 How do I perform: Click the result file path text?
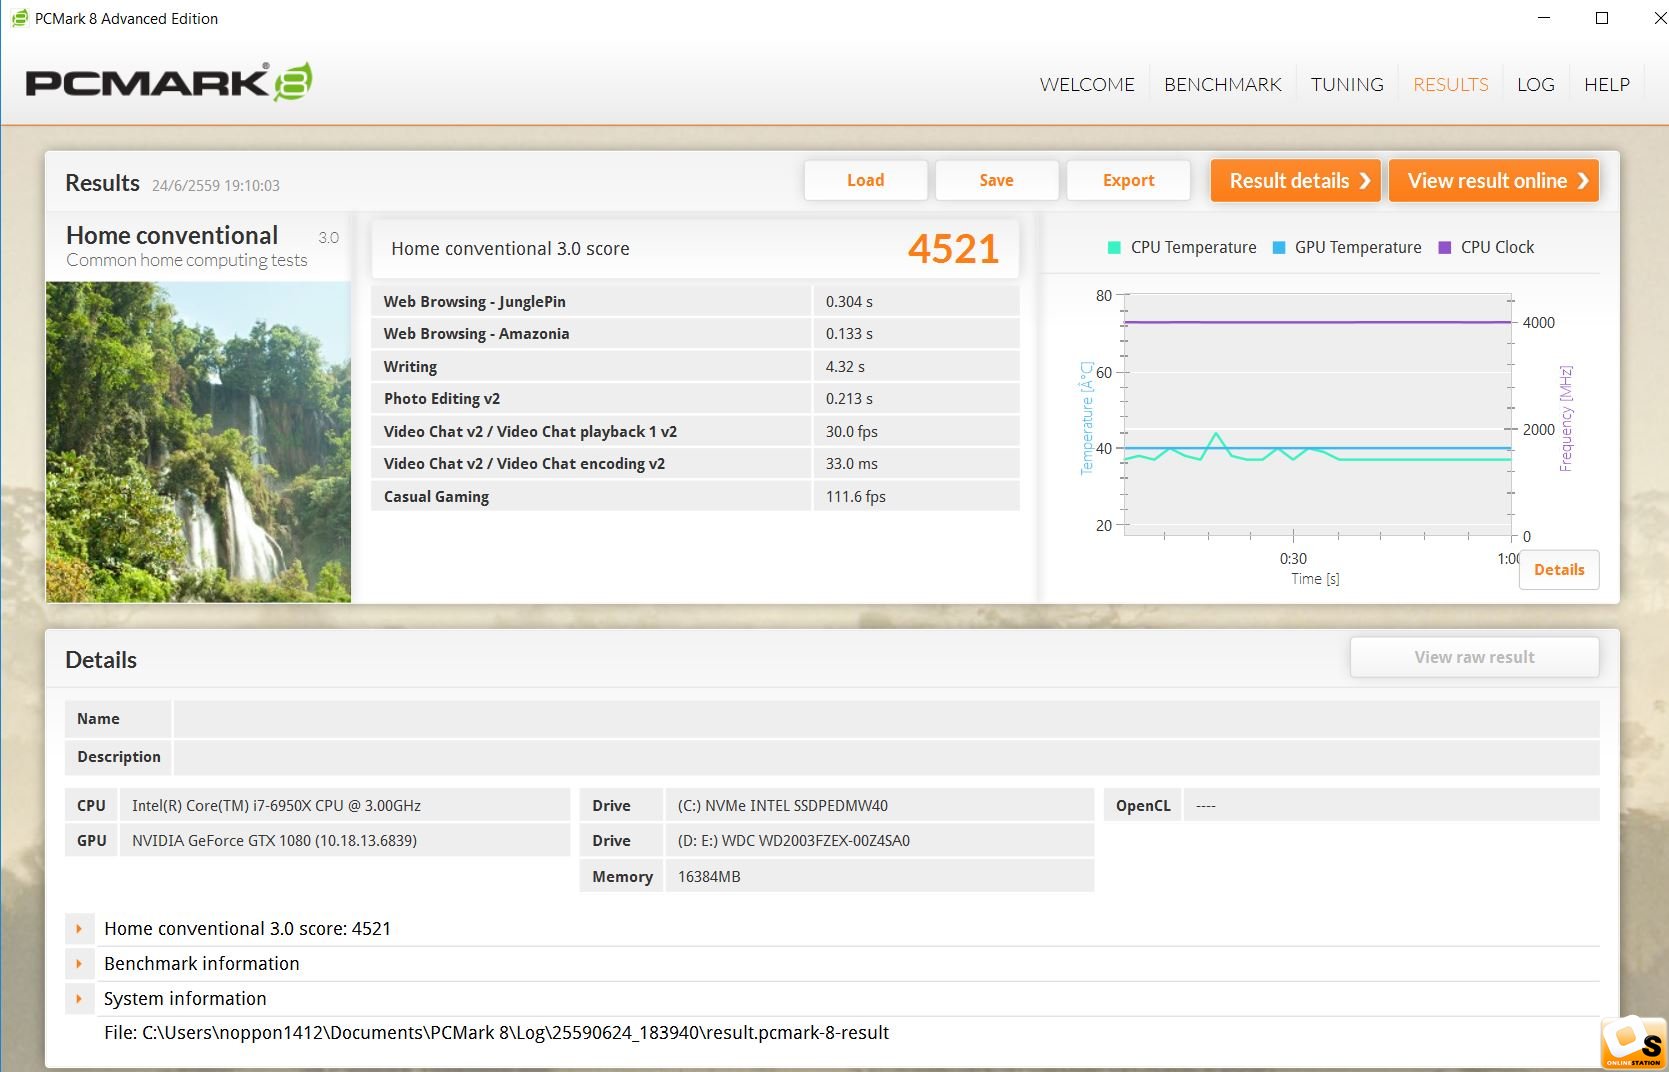coord(496,1032)
